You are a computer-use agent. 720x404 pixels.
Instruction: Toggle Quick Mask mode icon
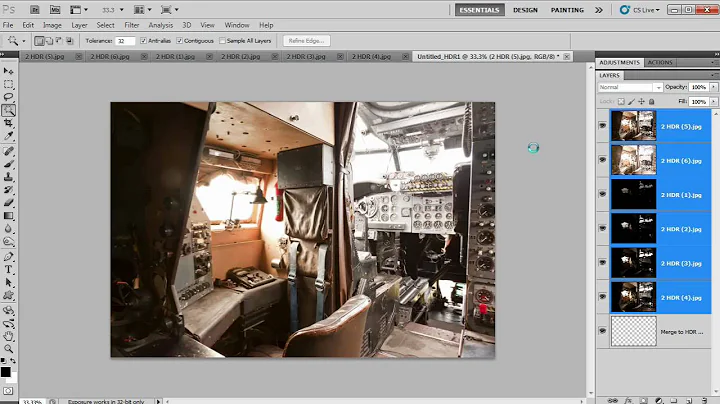point(8,391)
